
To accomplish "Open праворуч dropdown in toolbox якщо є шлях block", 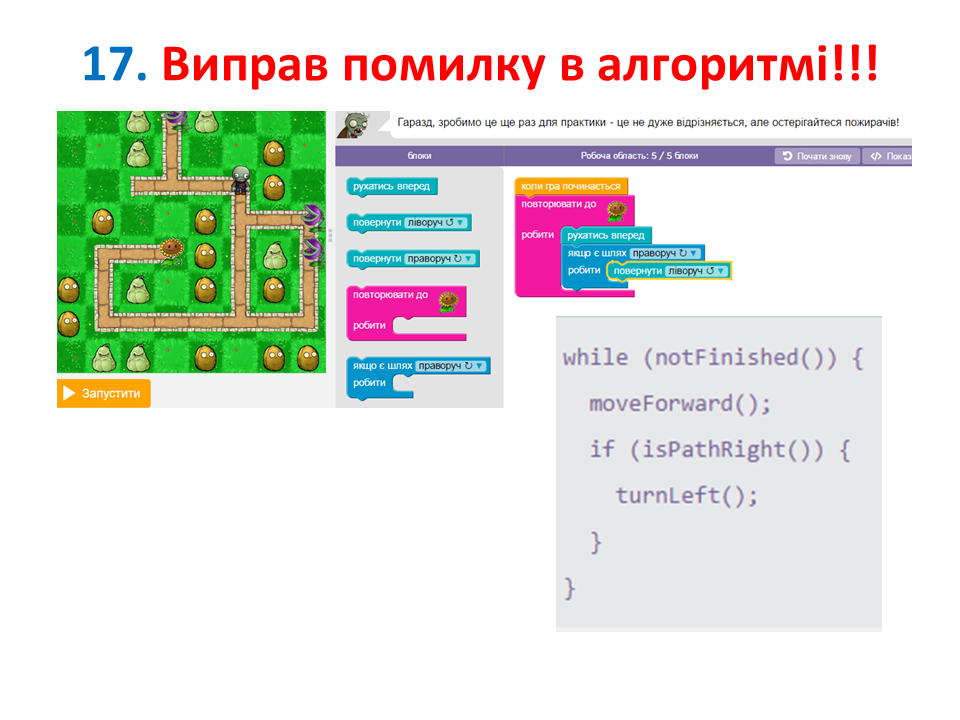I will (451, 366).
